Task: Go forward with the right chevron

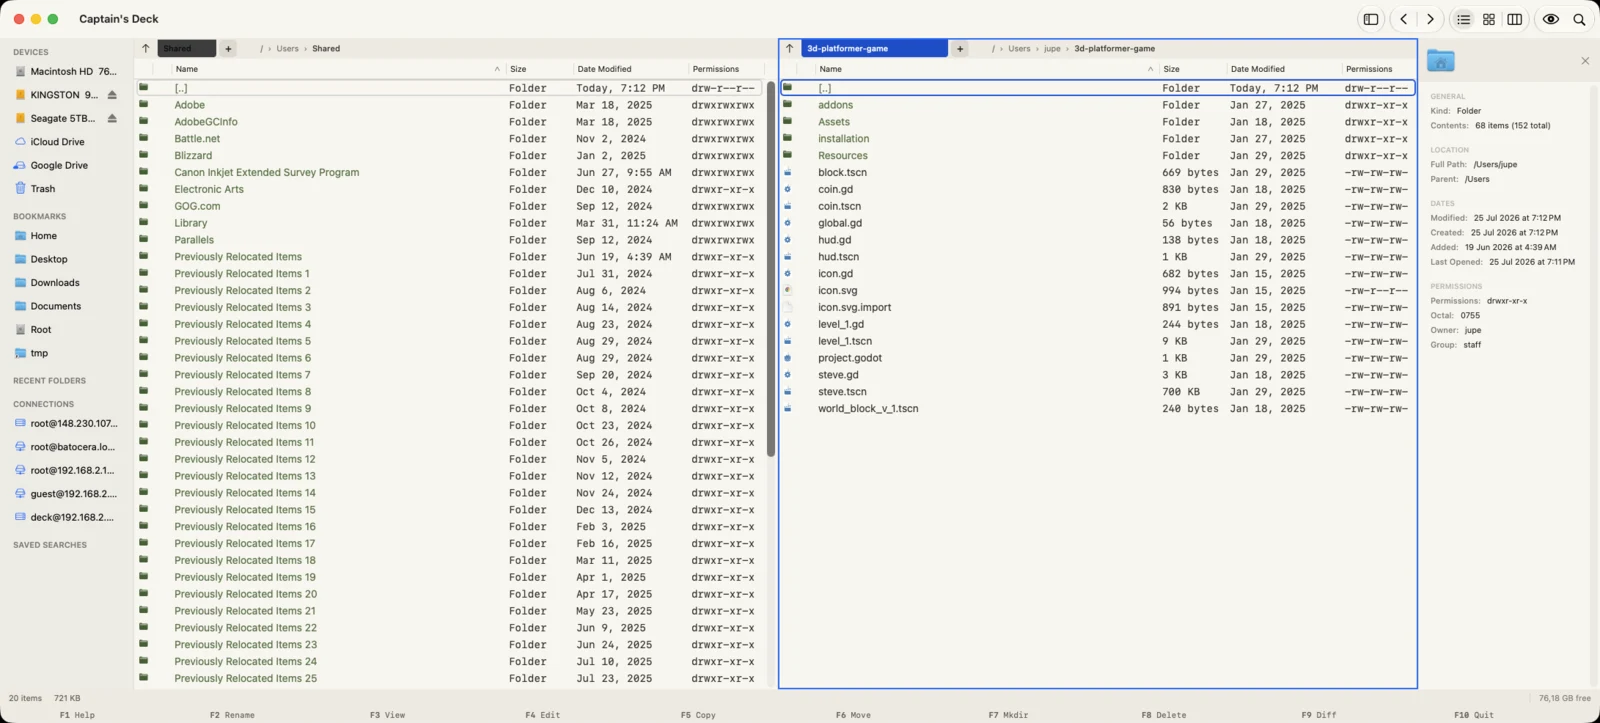Action: 1430,19
